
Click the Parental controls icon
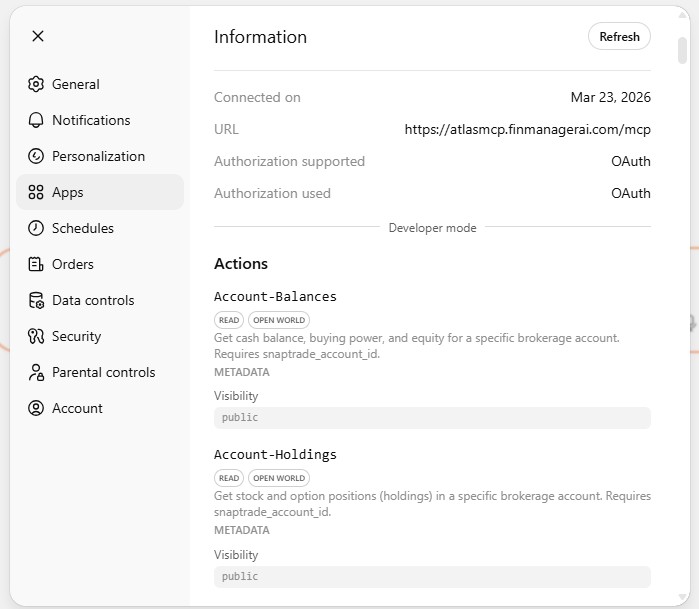[x=36, y=372]
